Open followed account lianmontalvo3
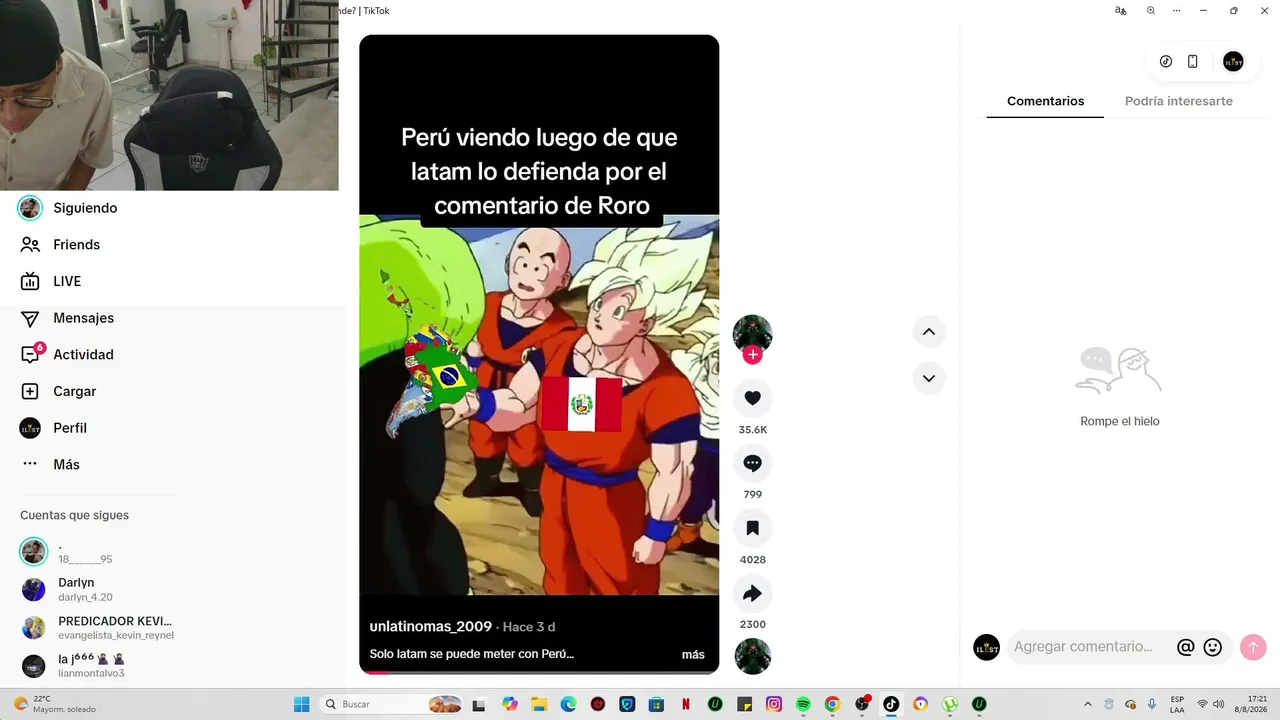Screen dimensions: 1280x720 [x=72, y=666]
